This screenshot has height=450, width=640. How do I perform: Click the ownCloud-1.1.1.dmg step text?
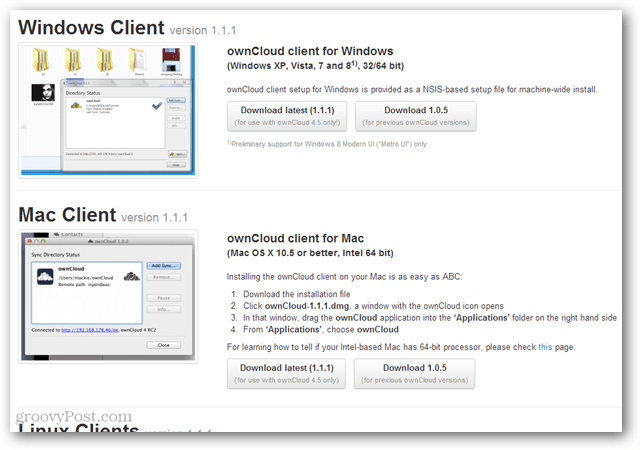[373, 306]
